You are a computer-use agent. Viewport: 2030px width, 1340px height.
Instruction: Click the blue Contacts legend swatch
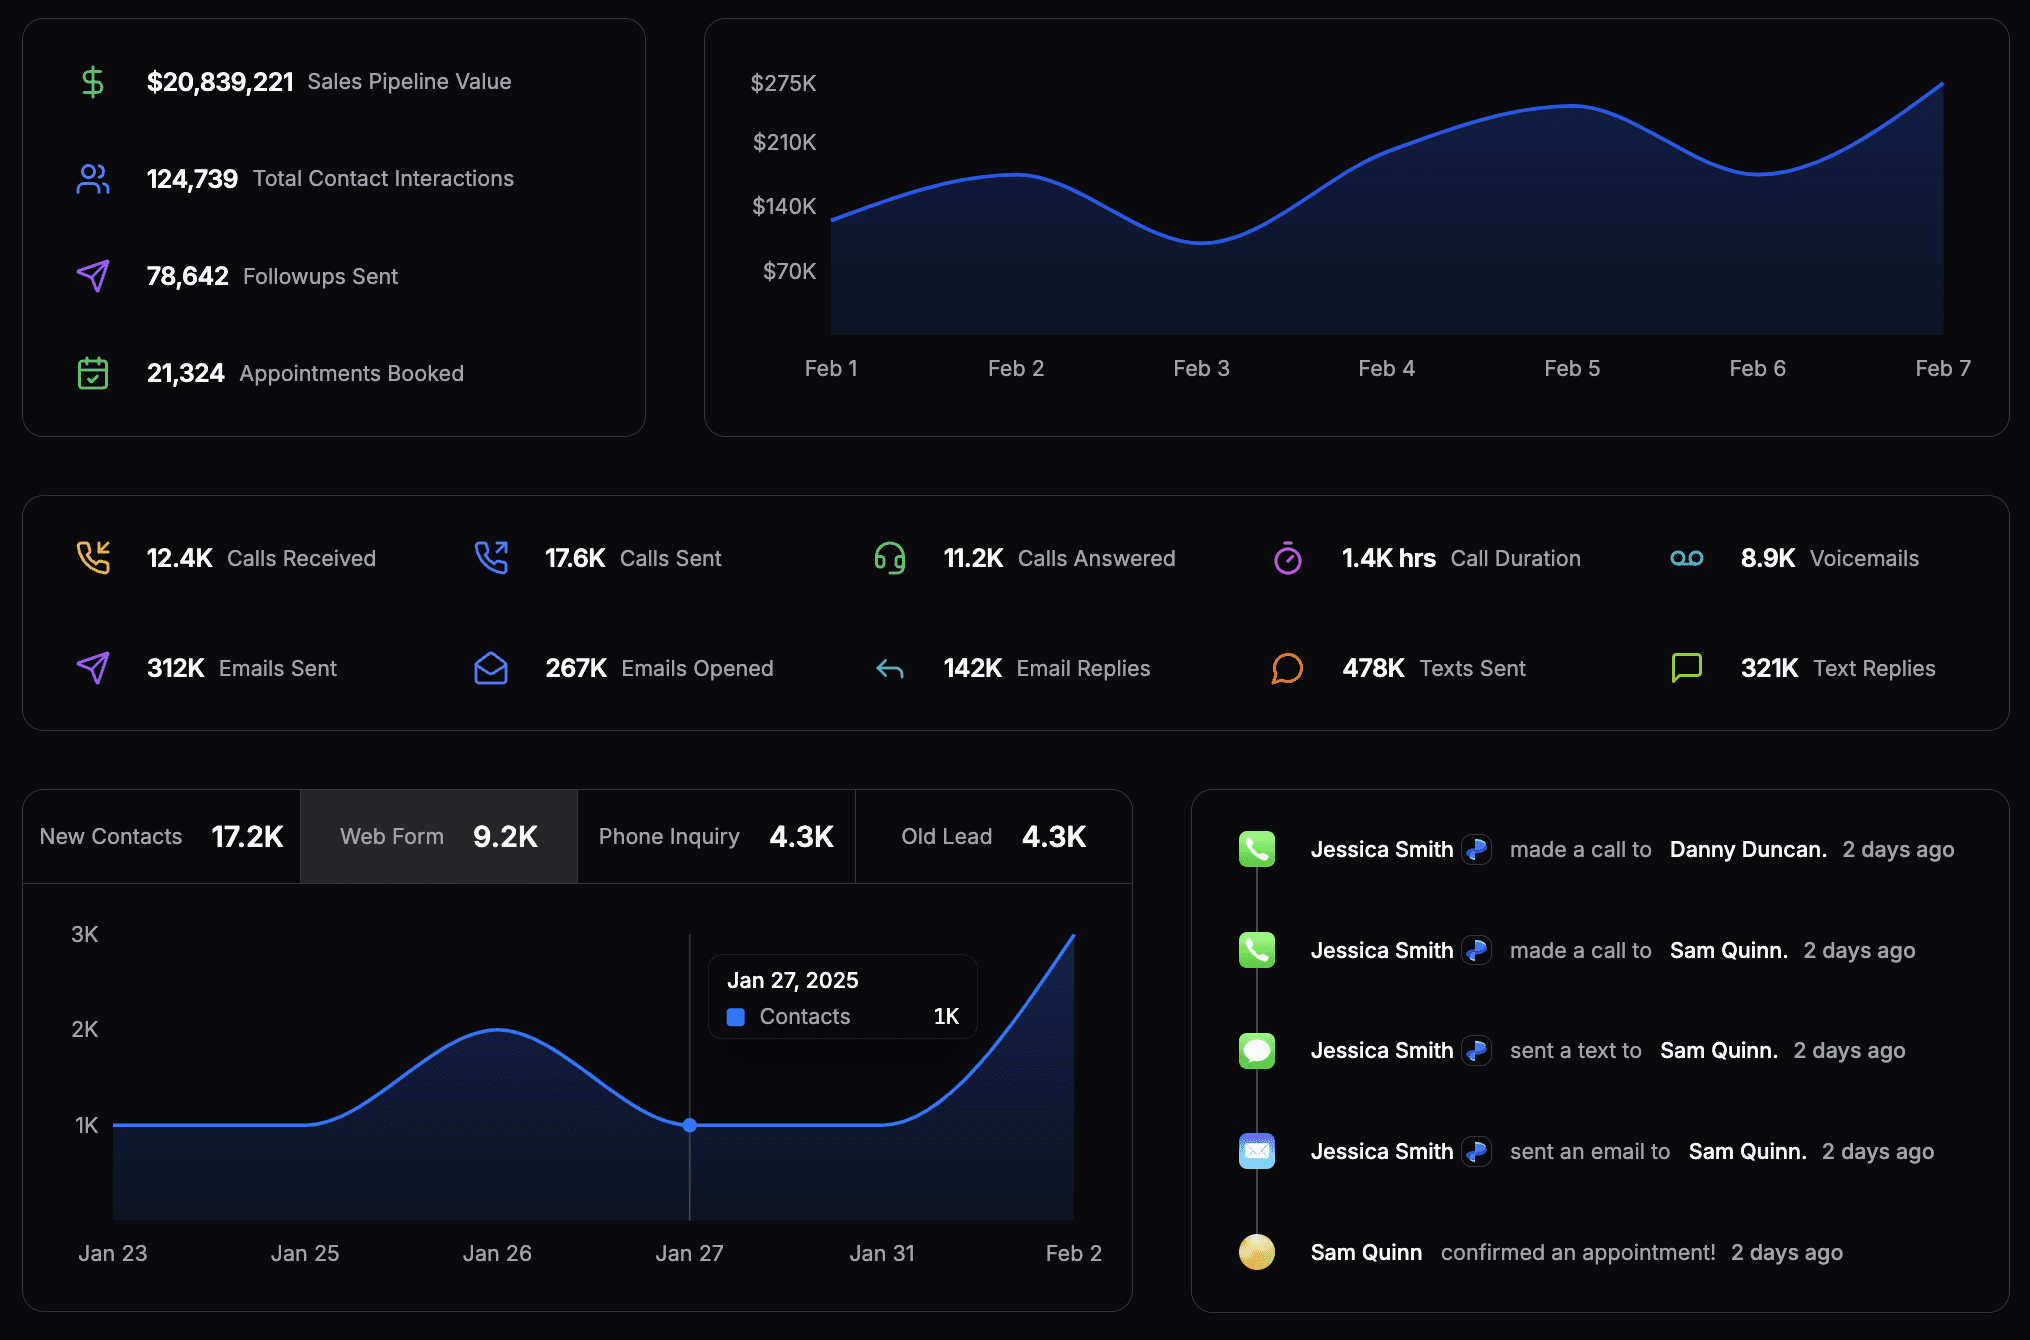point(736,1017)
